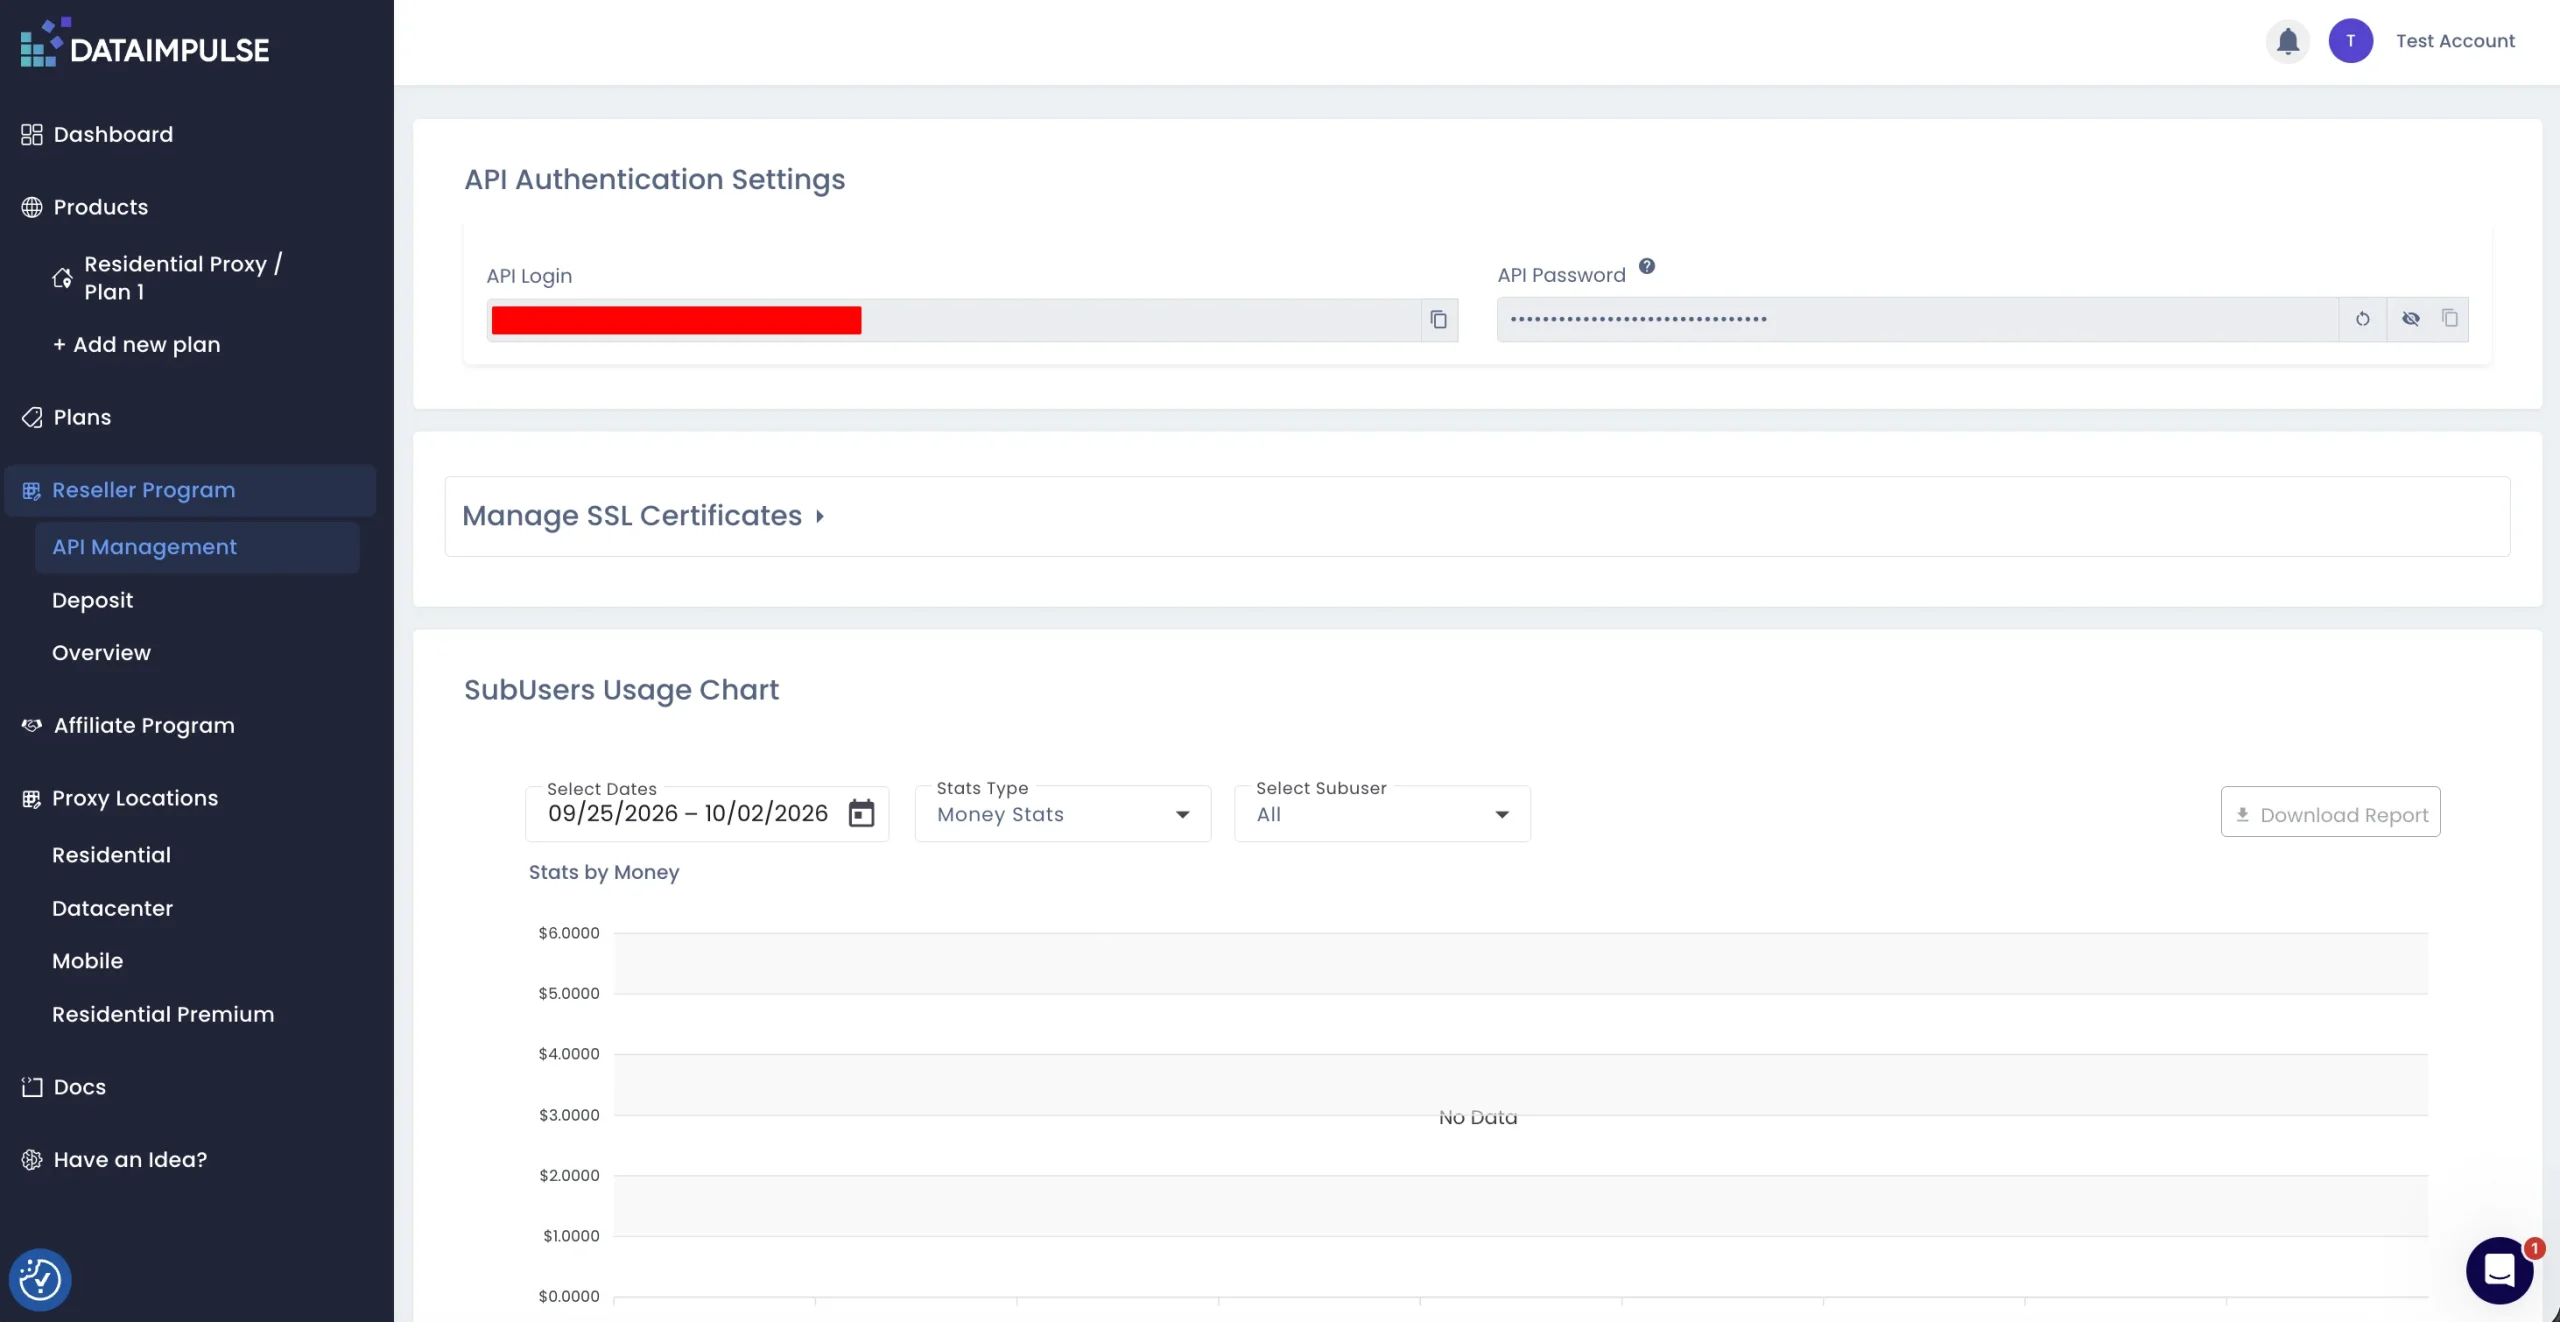Show API Password help tooltip icon
The image size is (2560, 1322).
tap(1646, 266)
